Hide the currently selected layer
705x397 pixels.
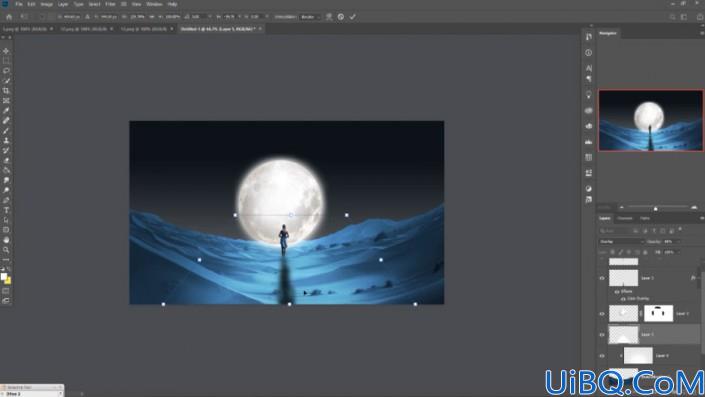pyautogui.click(x=602, y=335)
